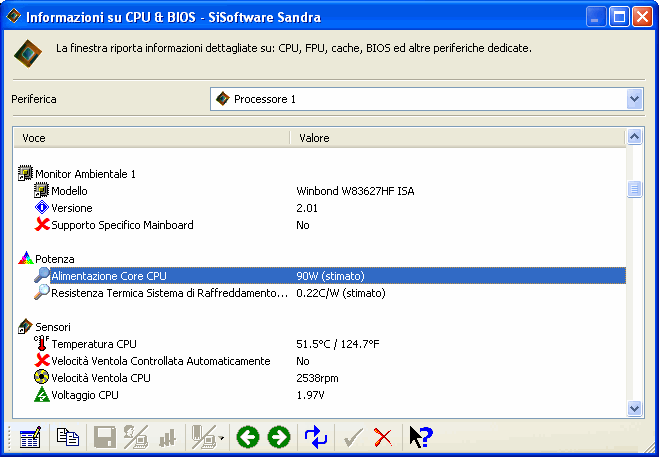Screen dimensions: 659x457
Task: Click the Versione blue info icon
Action: [42, 207]
